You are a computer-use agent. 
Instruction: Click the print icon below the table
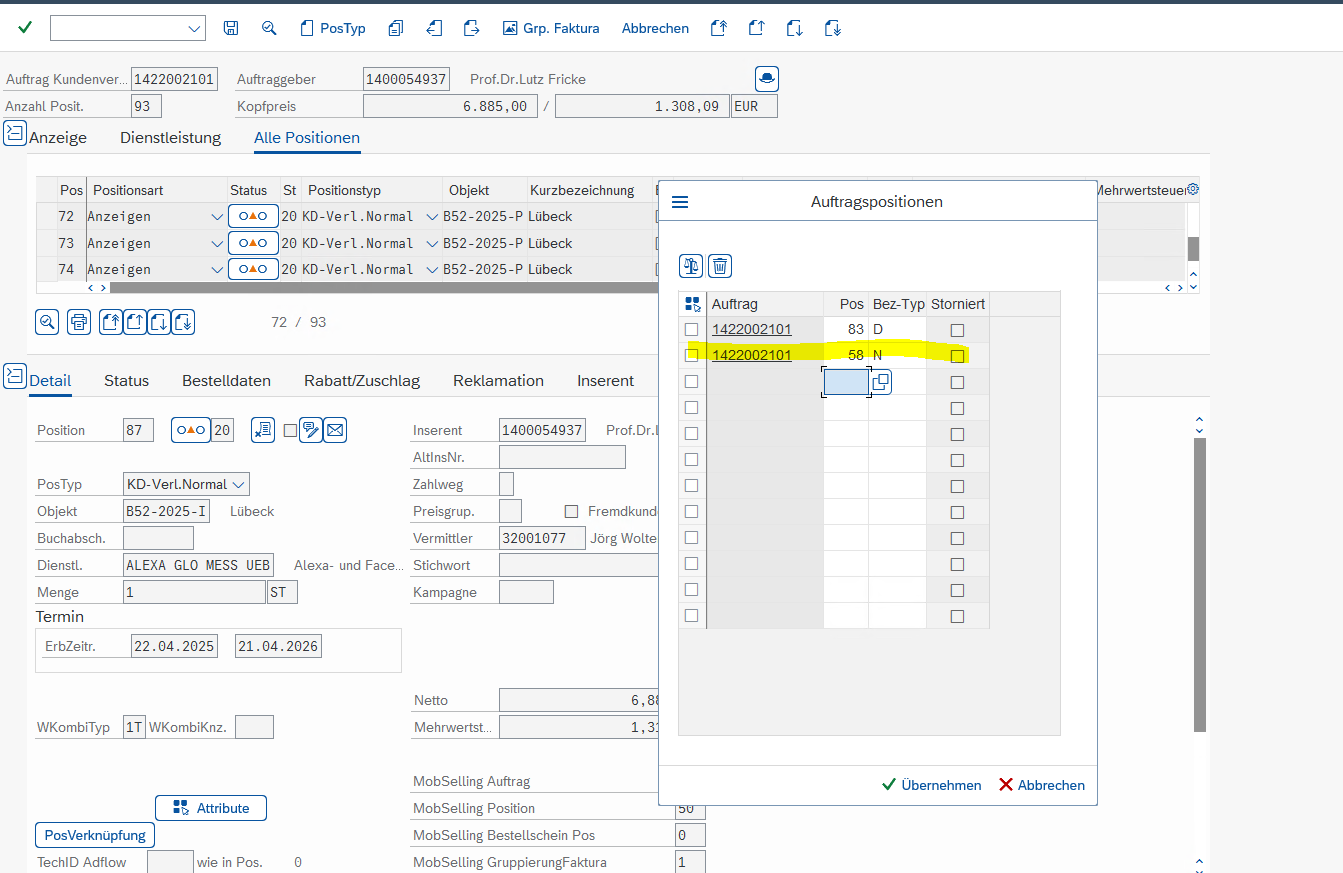tap(79, 322)
